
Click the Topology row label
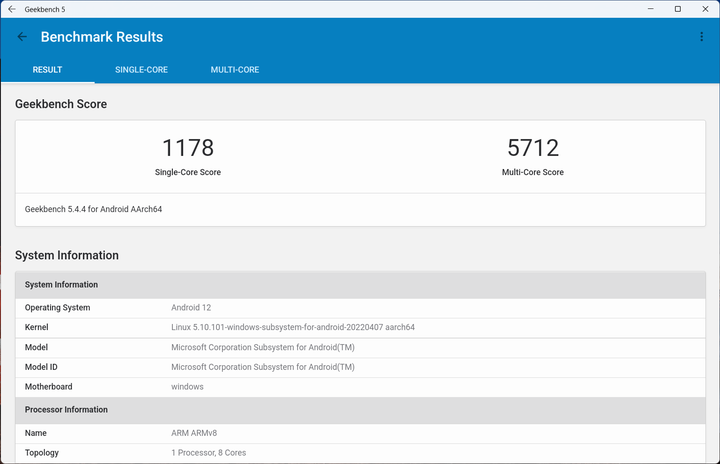42,453
